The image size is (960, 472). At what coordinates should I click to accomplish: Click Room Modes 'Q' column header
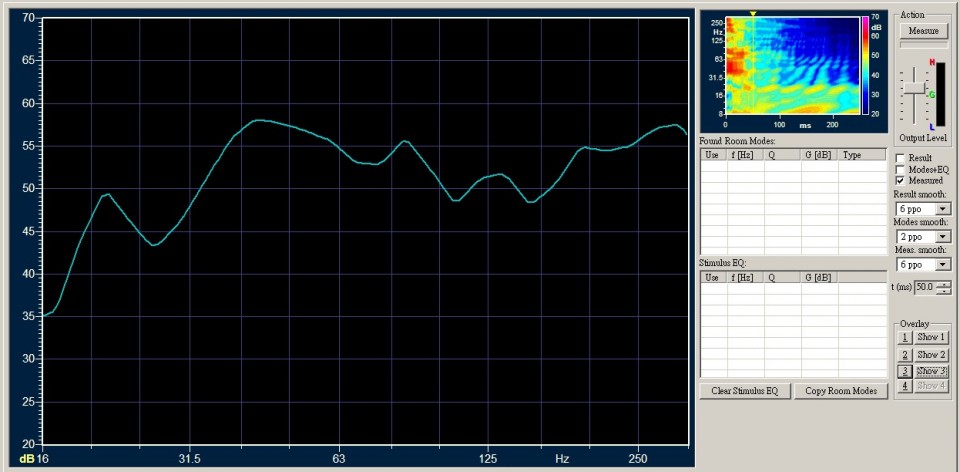pos(783,155)
